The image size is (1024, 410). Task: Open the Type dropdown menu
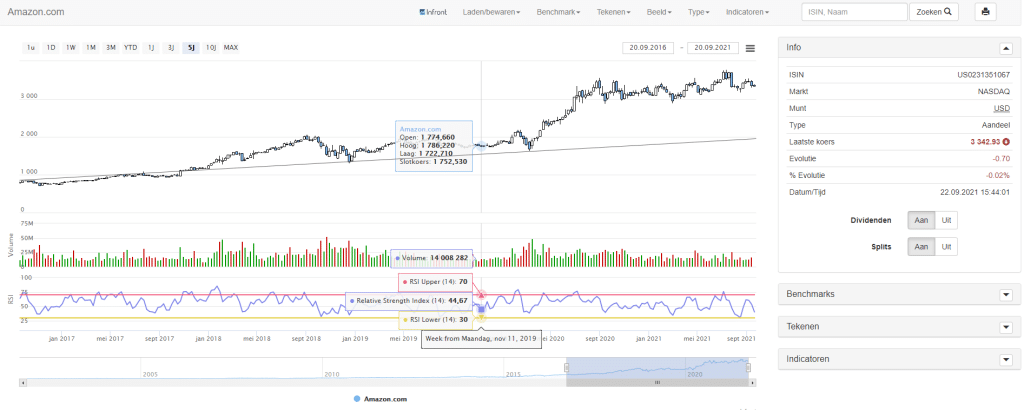[x=699, y=12]
